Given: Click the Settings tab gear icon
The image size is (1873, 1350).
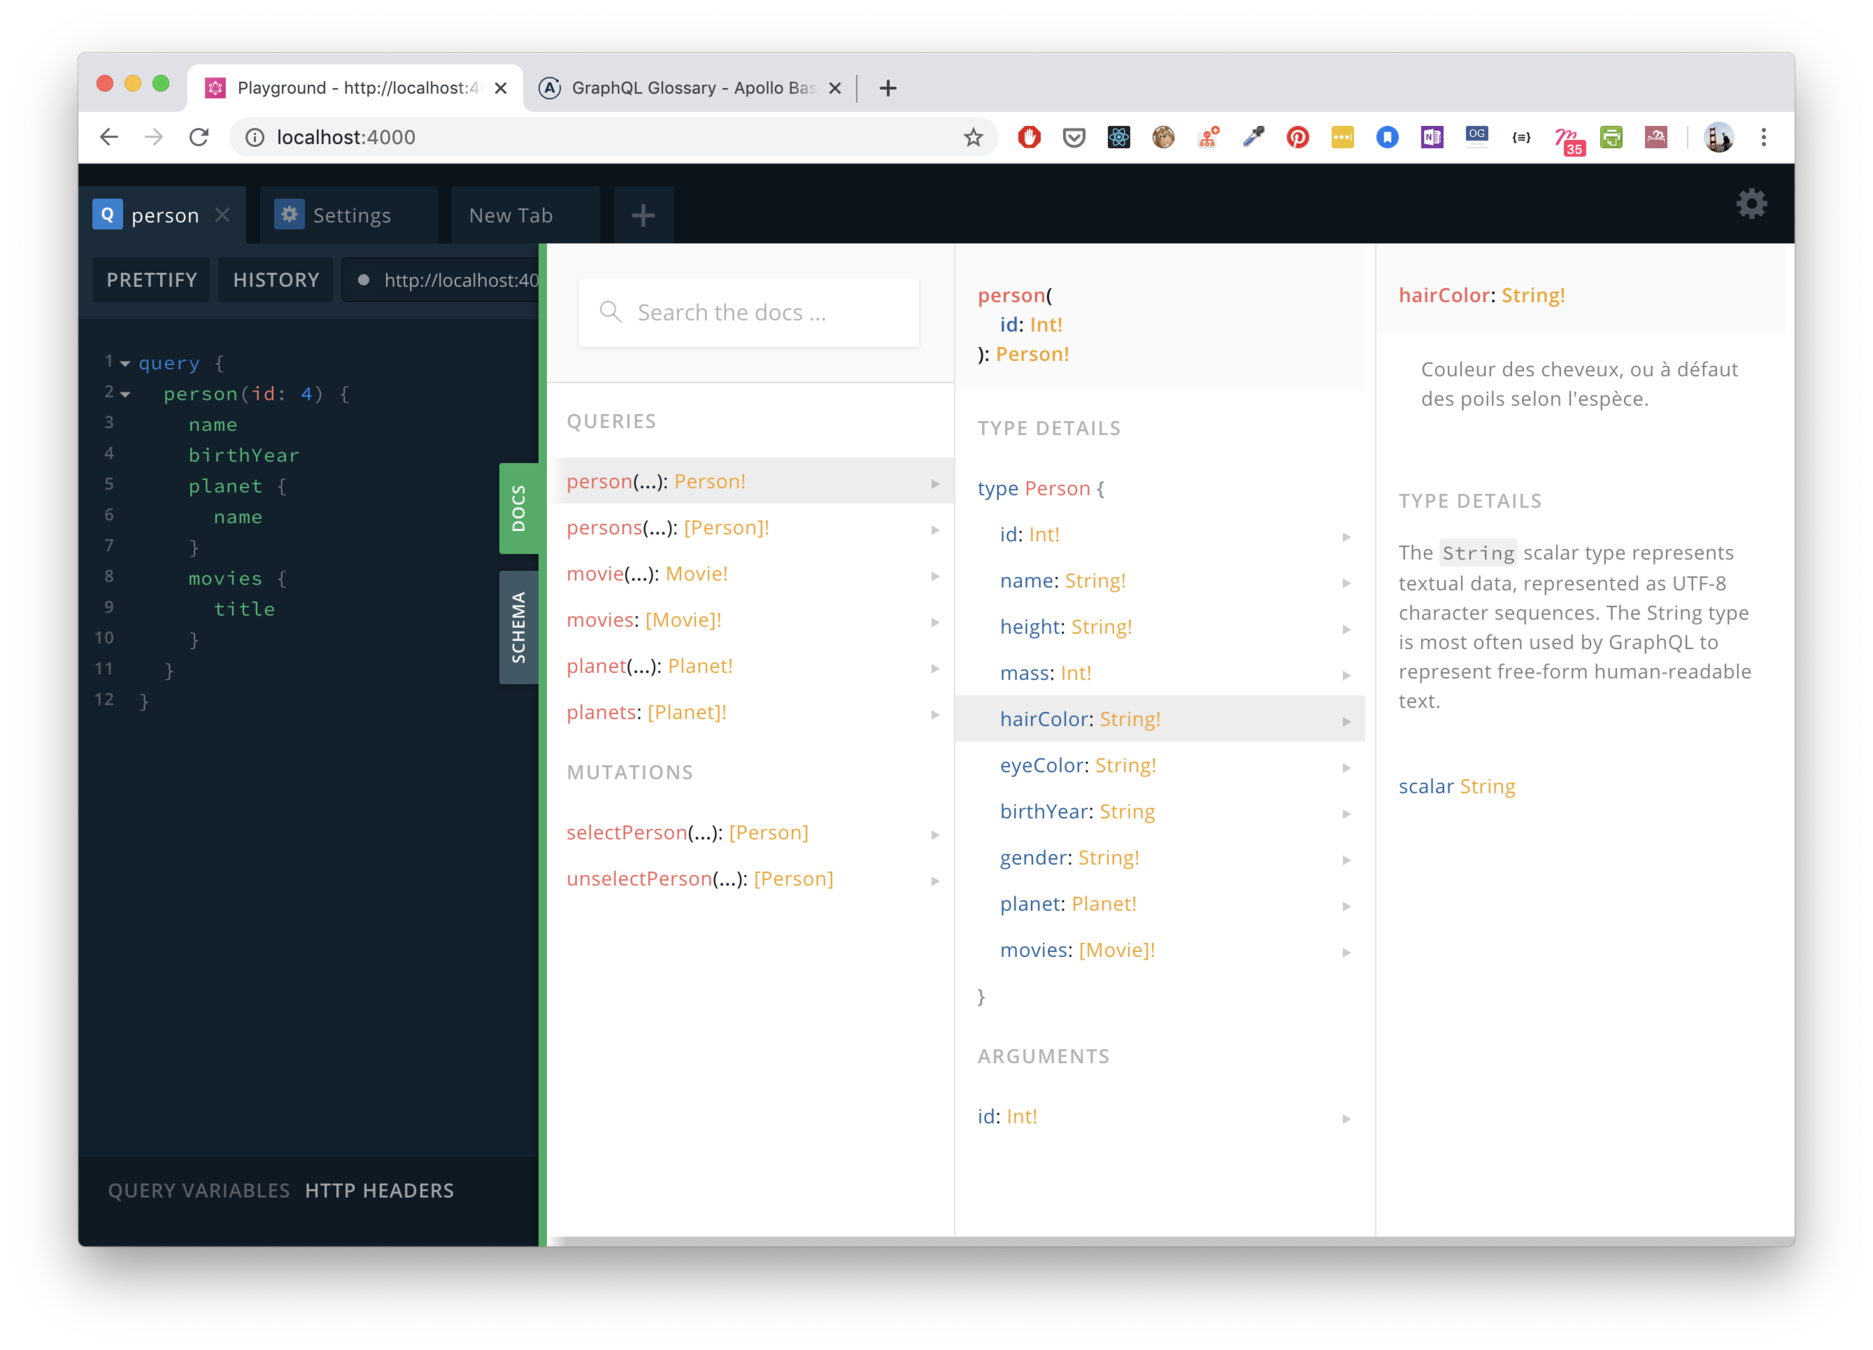Looking at the screenshot, I should (290, 215).
